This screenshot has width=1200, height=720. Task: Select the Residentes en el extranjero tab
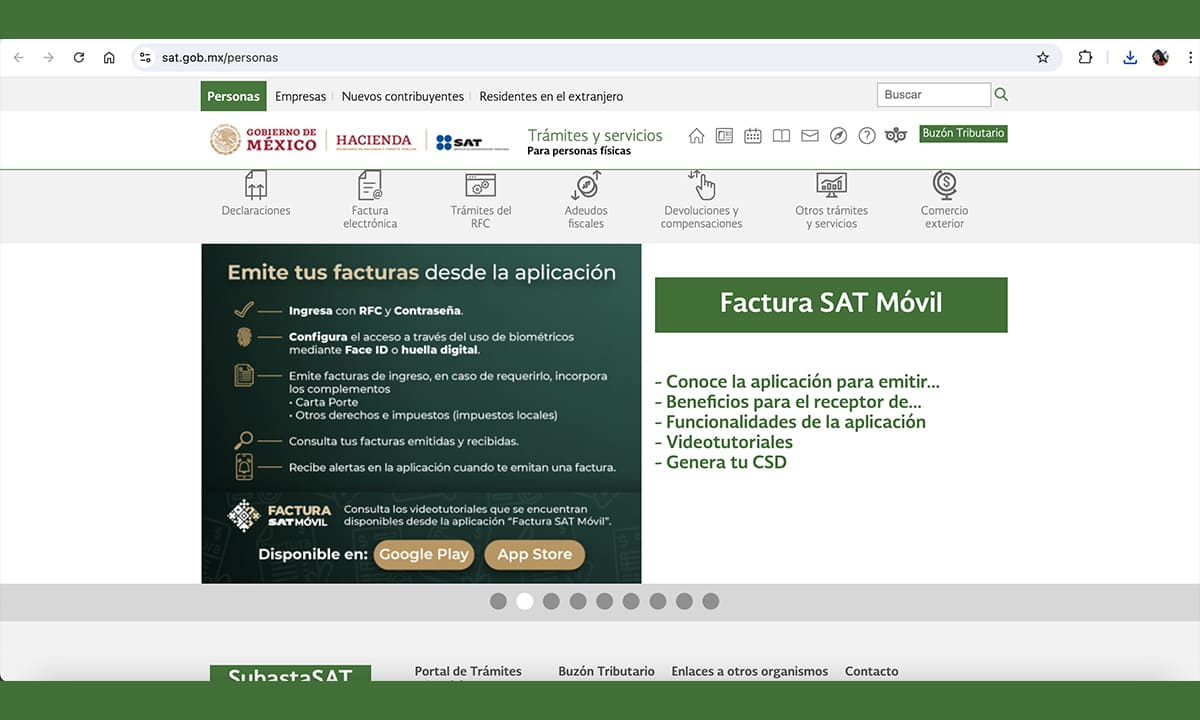click(x=551, y=96)
